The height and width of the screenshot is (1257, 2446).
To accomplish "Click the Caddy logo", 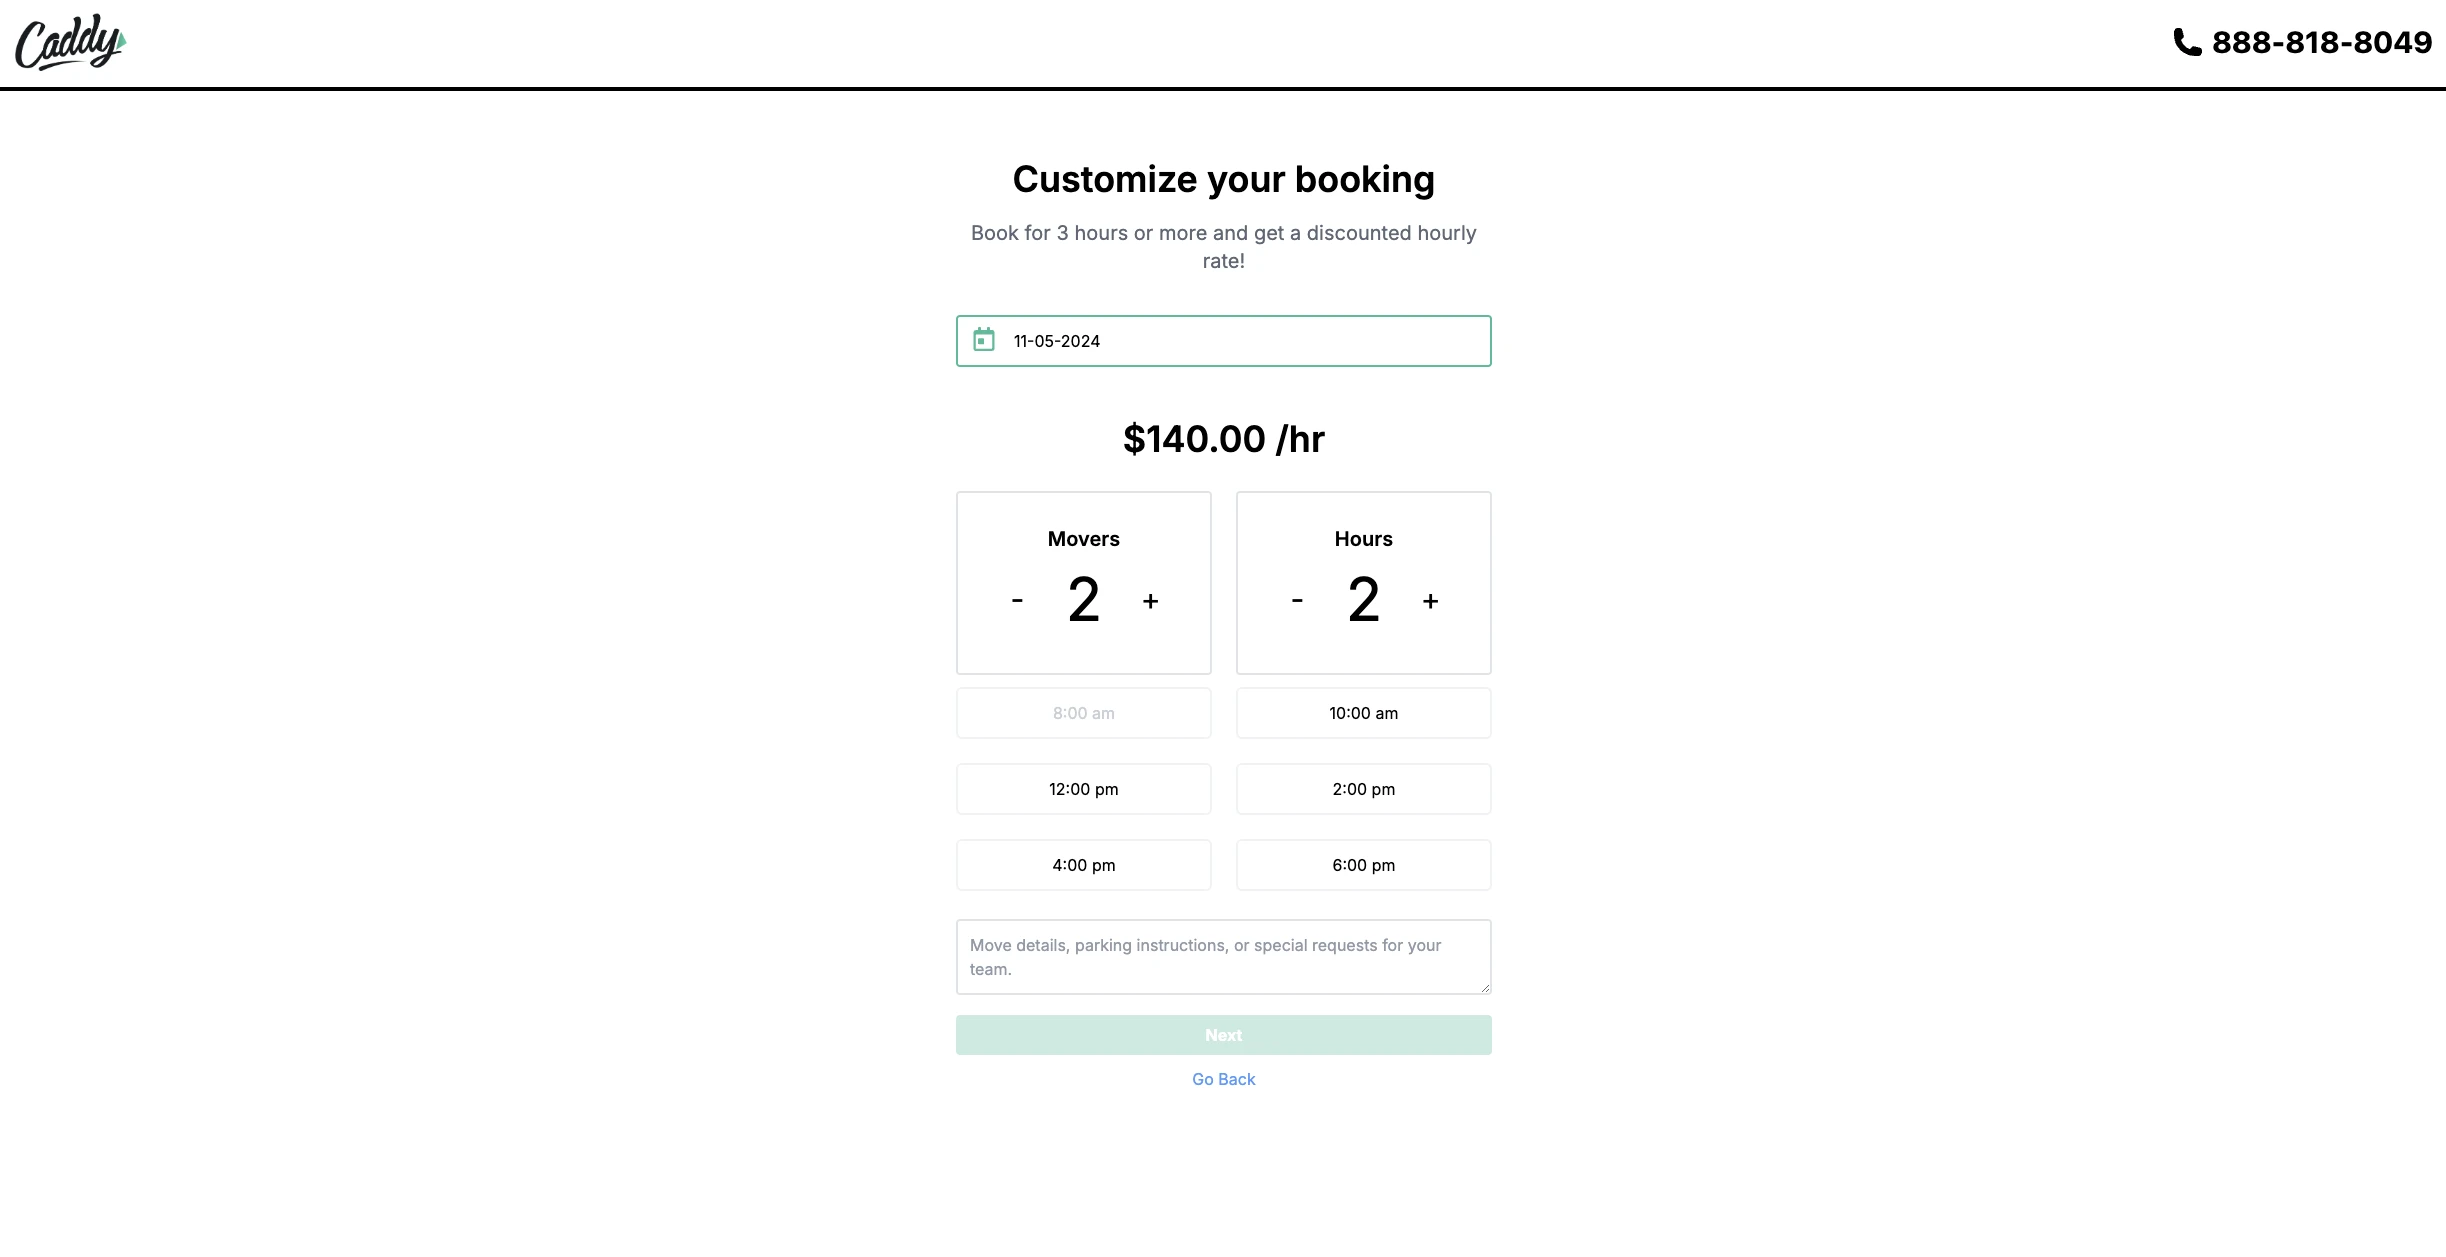I will (x=70, y=43).
